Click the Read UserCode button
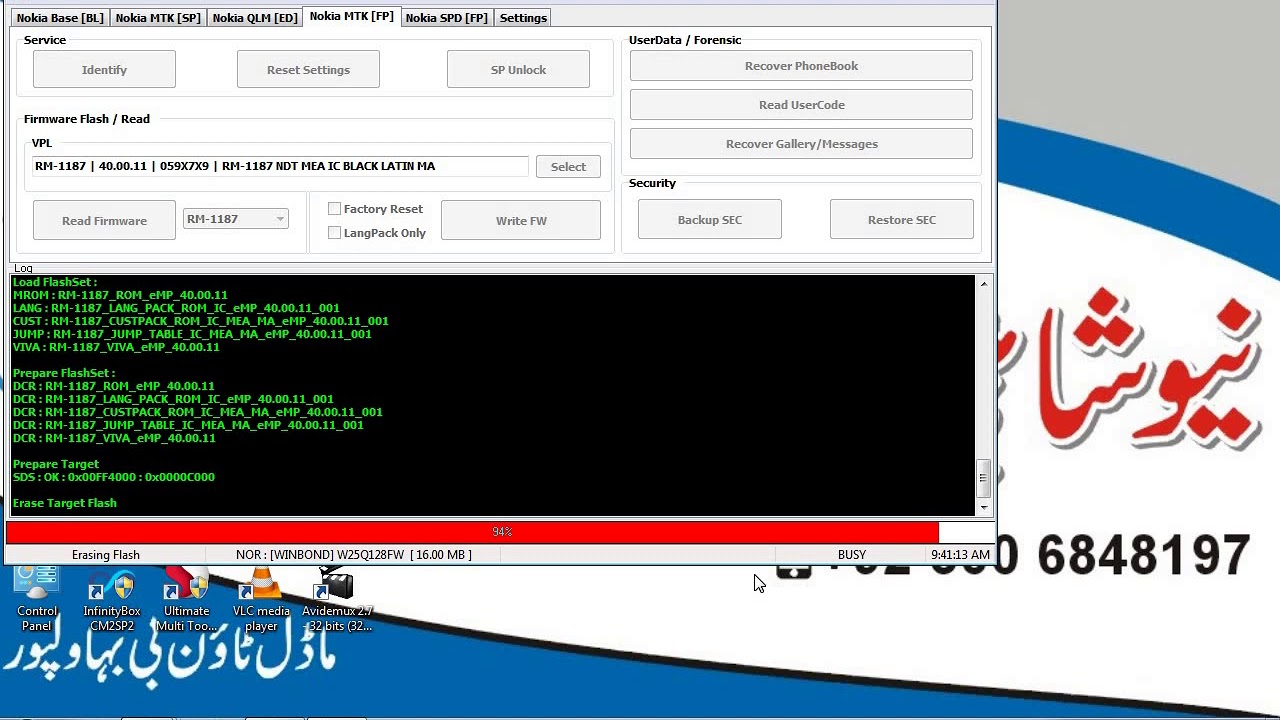This screenshot has width=1280, height=720. point(801,105)
